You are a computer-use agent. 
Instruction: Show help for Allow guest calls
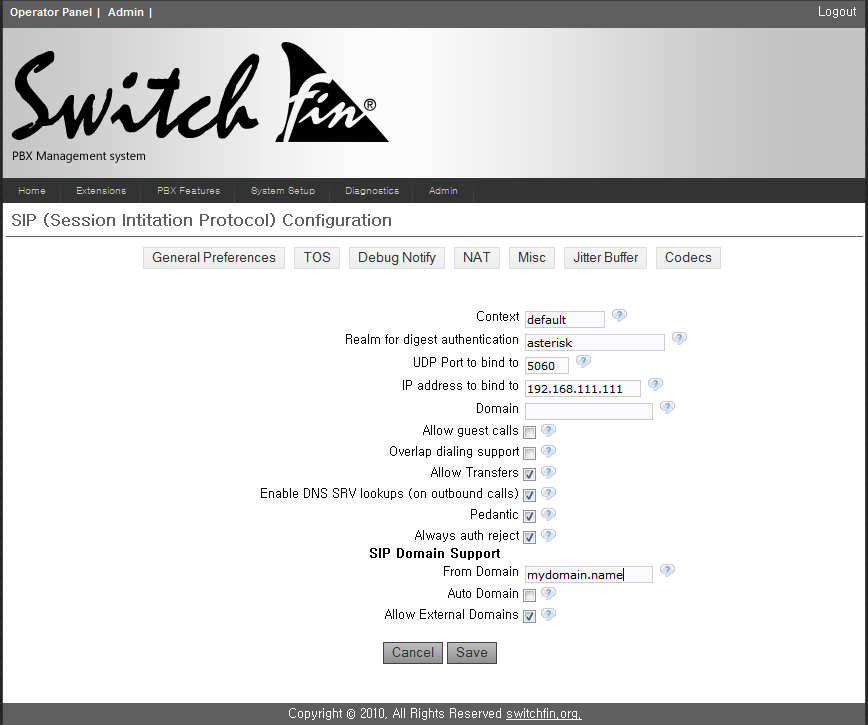(x=548, y=430)
